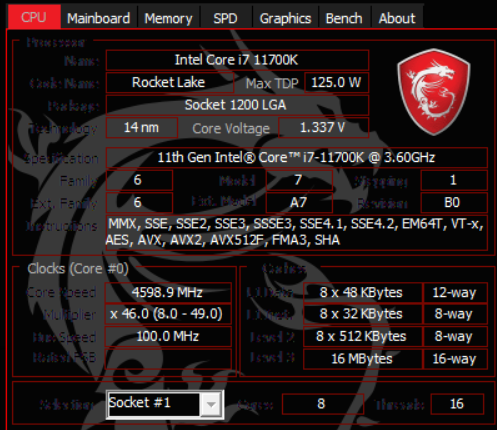Click the 'Max TDP' label
Image resolution: width=497 pixels, height=430 pixels.
272,83
